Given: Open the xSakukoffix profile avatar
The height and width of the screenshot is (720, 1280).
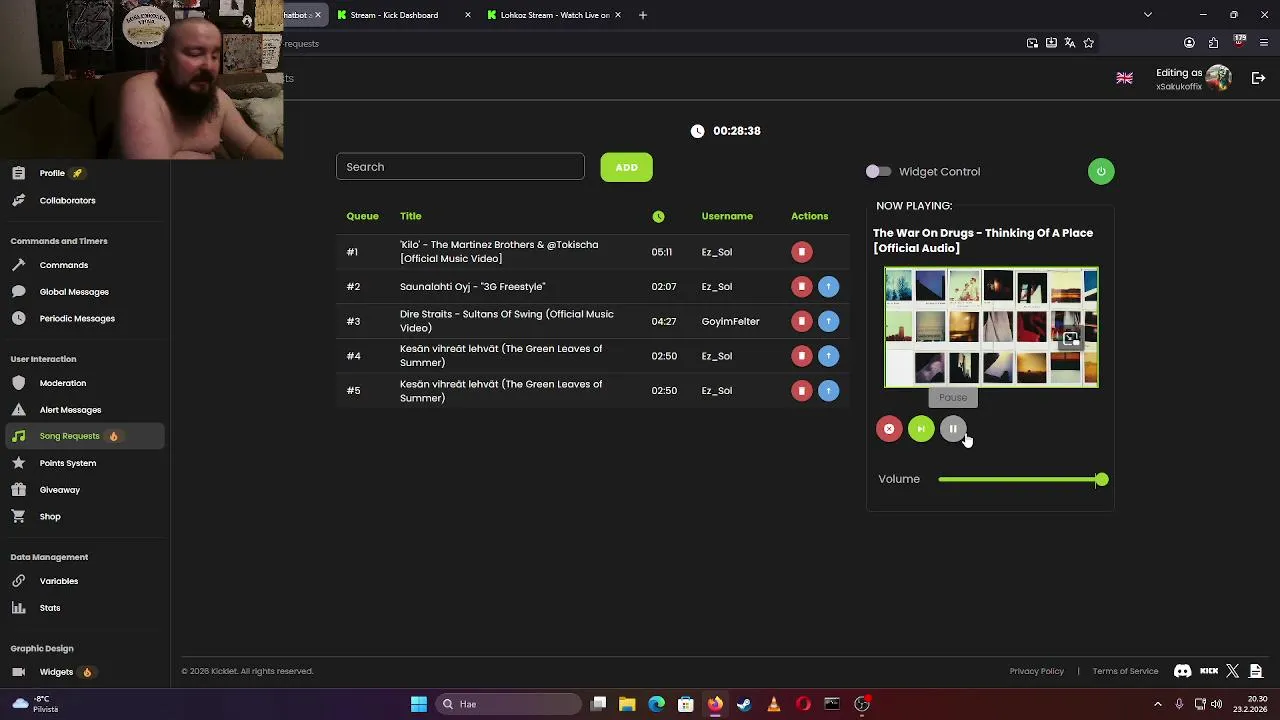Looking at the screenshot, I should (1218, 78).
